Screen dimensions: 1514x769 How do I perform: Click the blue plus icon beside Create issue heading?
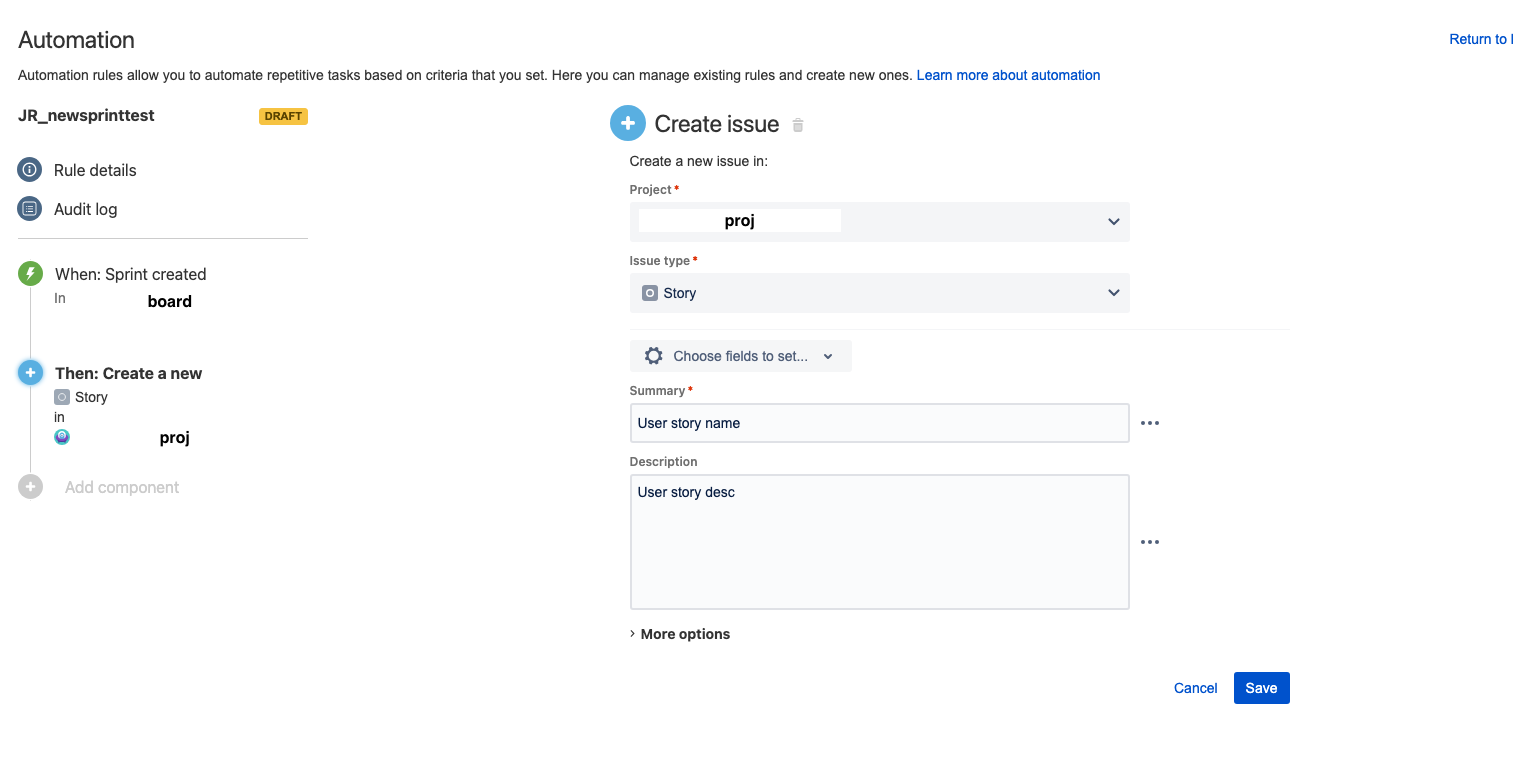coord(628,123)
